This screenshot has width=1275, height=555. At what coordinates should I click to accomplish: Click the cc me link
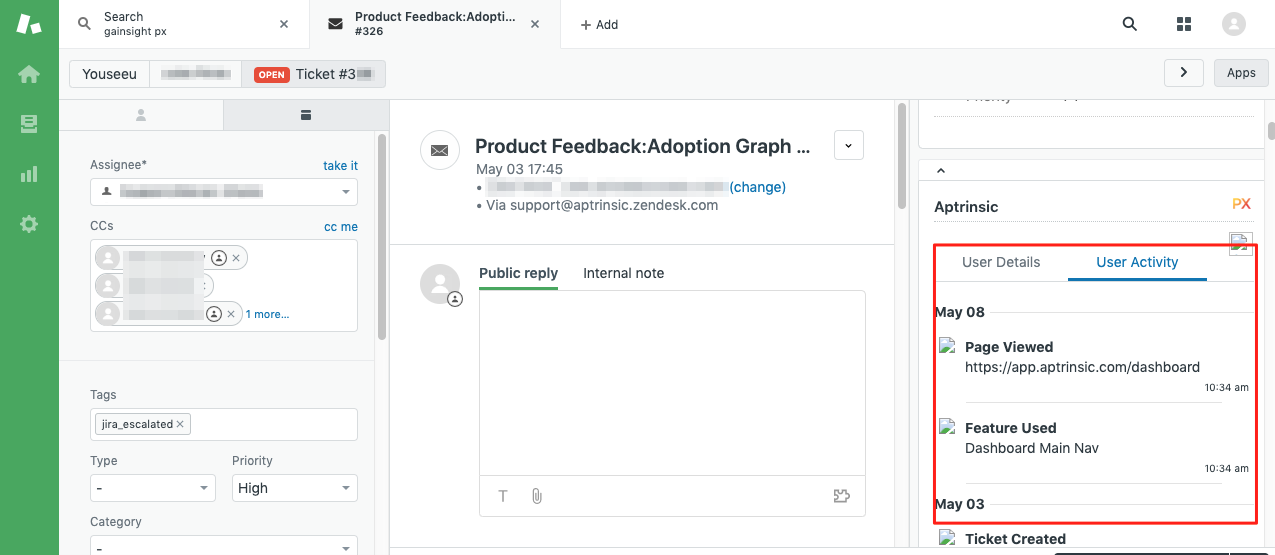tap(341, 227)
